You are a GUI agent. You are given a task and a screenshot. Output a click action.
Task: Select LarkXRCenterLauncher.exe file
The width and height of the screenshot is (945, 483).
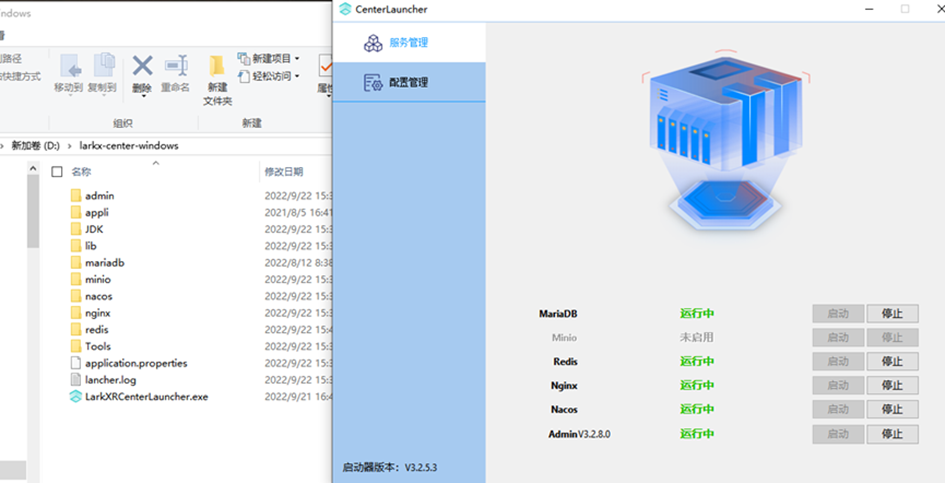click(x=146, y=397)
